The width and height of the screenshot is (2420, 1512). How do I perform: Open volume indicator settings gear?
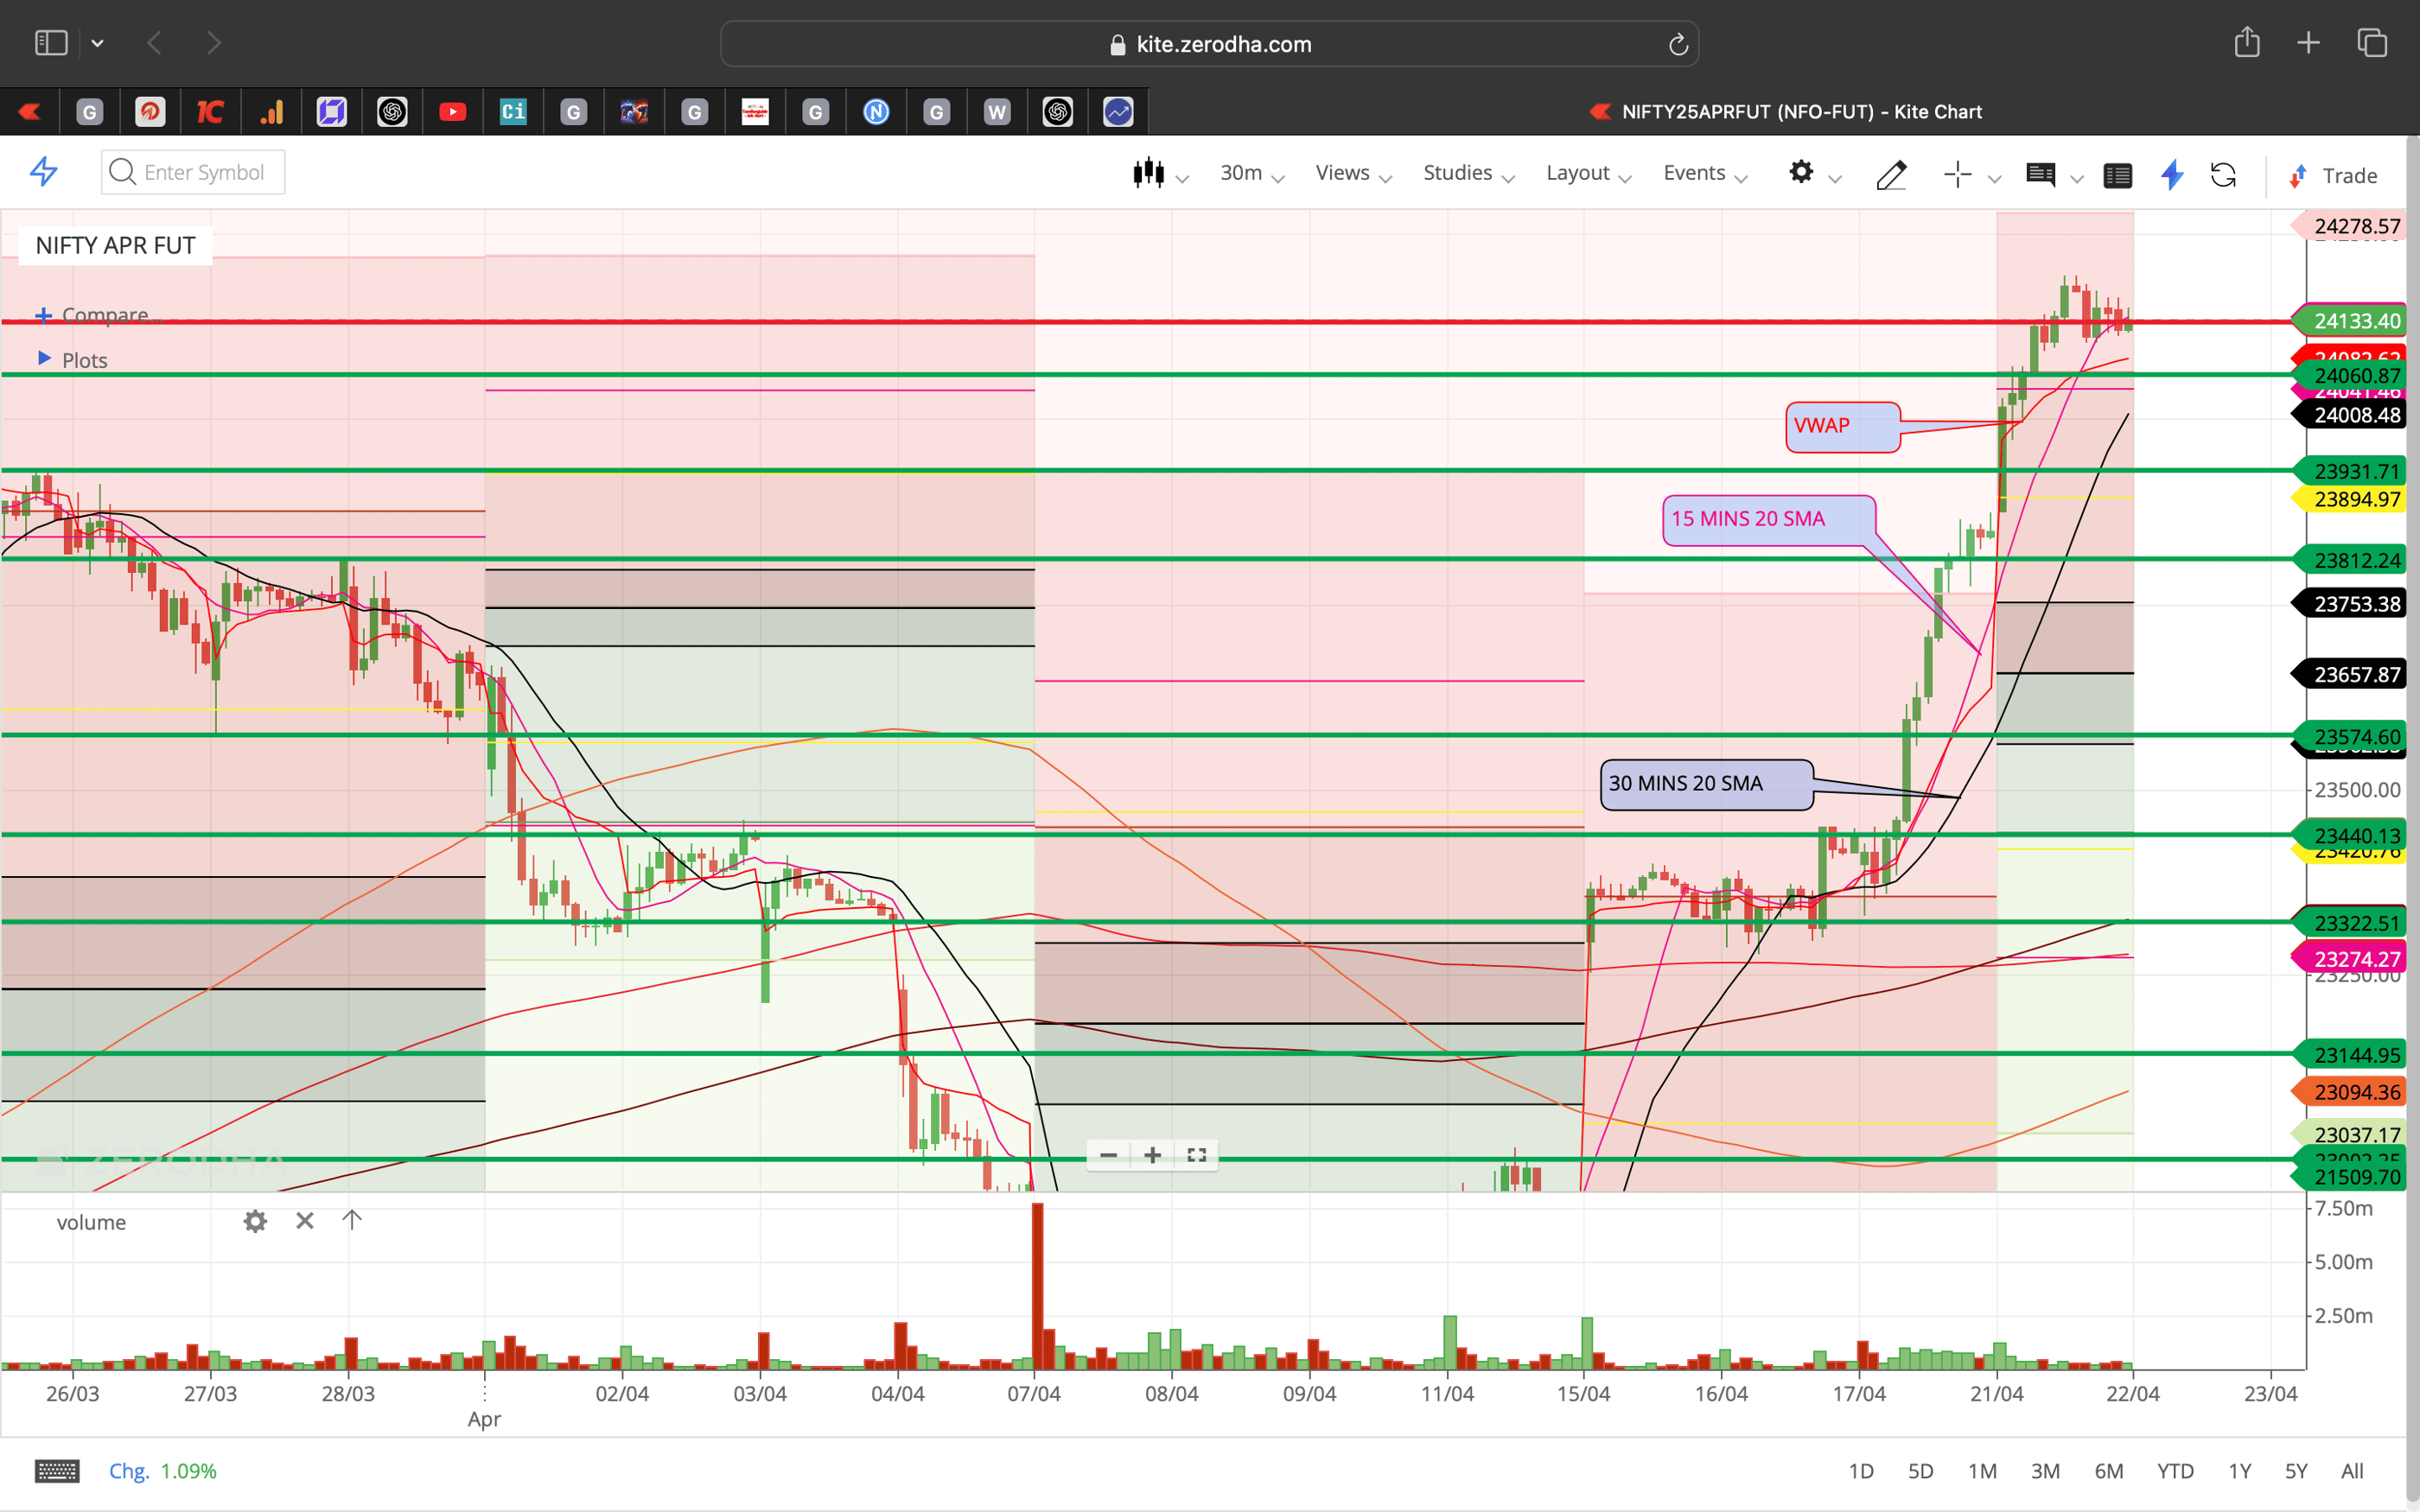point(255,1221)
